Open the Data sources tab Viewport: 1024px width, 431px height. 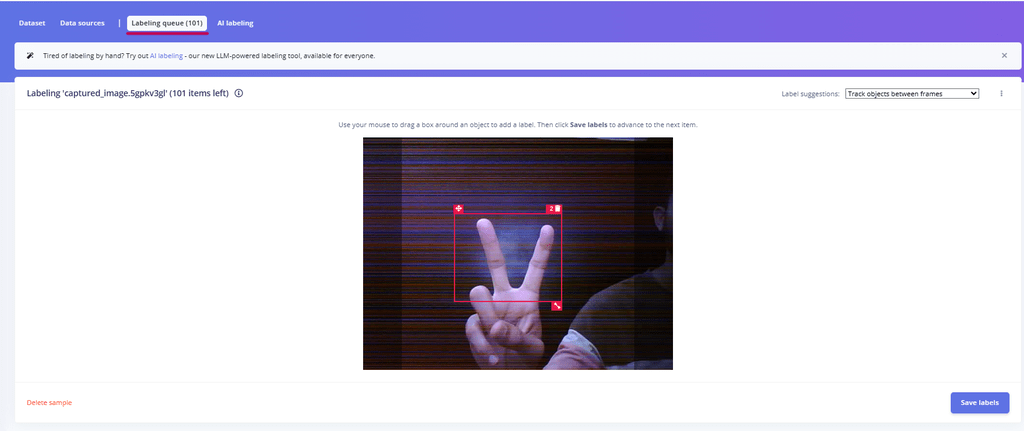point(82,23)
